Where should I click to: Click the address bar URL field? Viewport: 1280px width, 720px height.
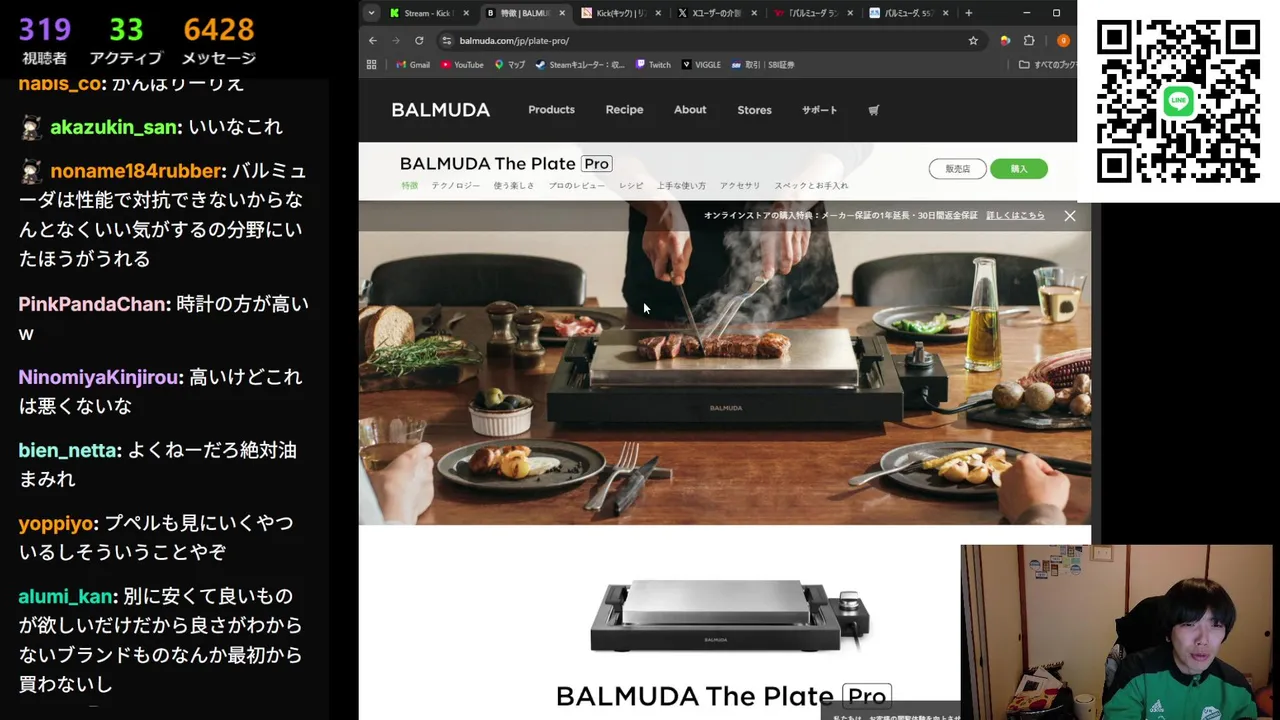(700, 41)
